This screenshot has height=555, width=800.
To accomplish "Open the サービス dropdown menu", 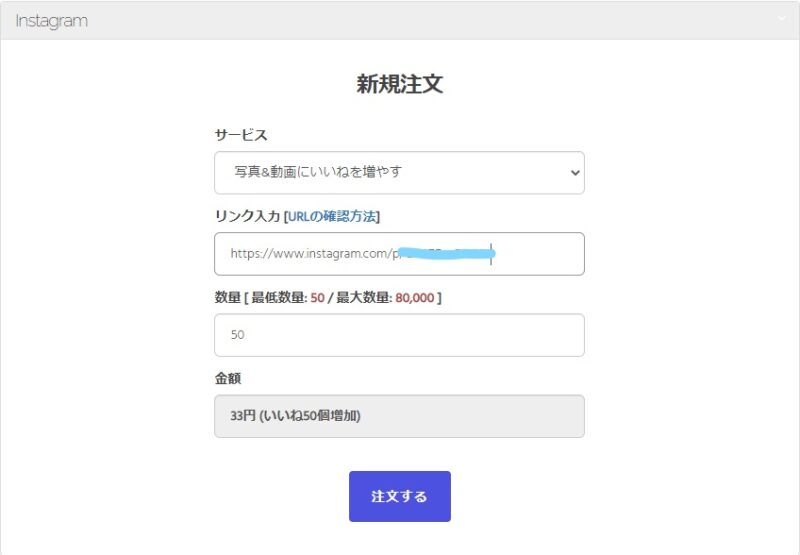I will point(399,172).
